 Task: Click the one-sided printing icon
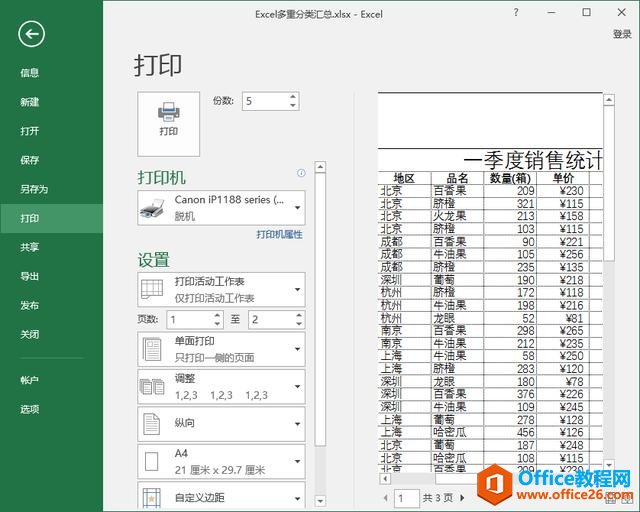click(152, 349)
